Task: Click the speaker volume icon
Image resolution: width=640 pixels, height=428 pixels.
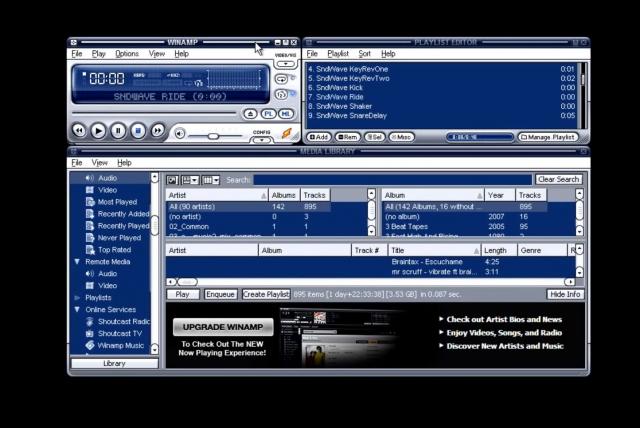Action: (180, 133)
